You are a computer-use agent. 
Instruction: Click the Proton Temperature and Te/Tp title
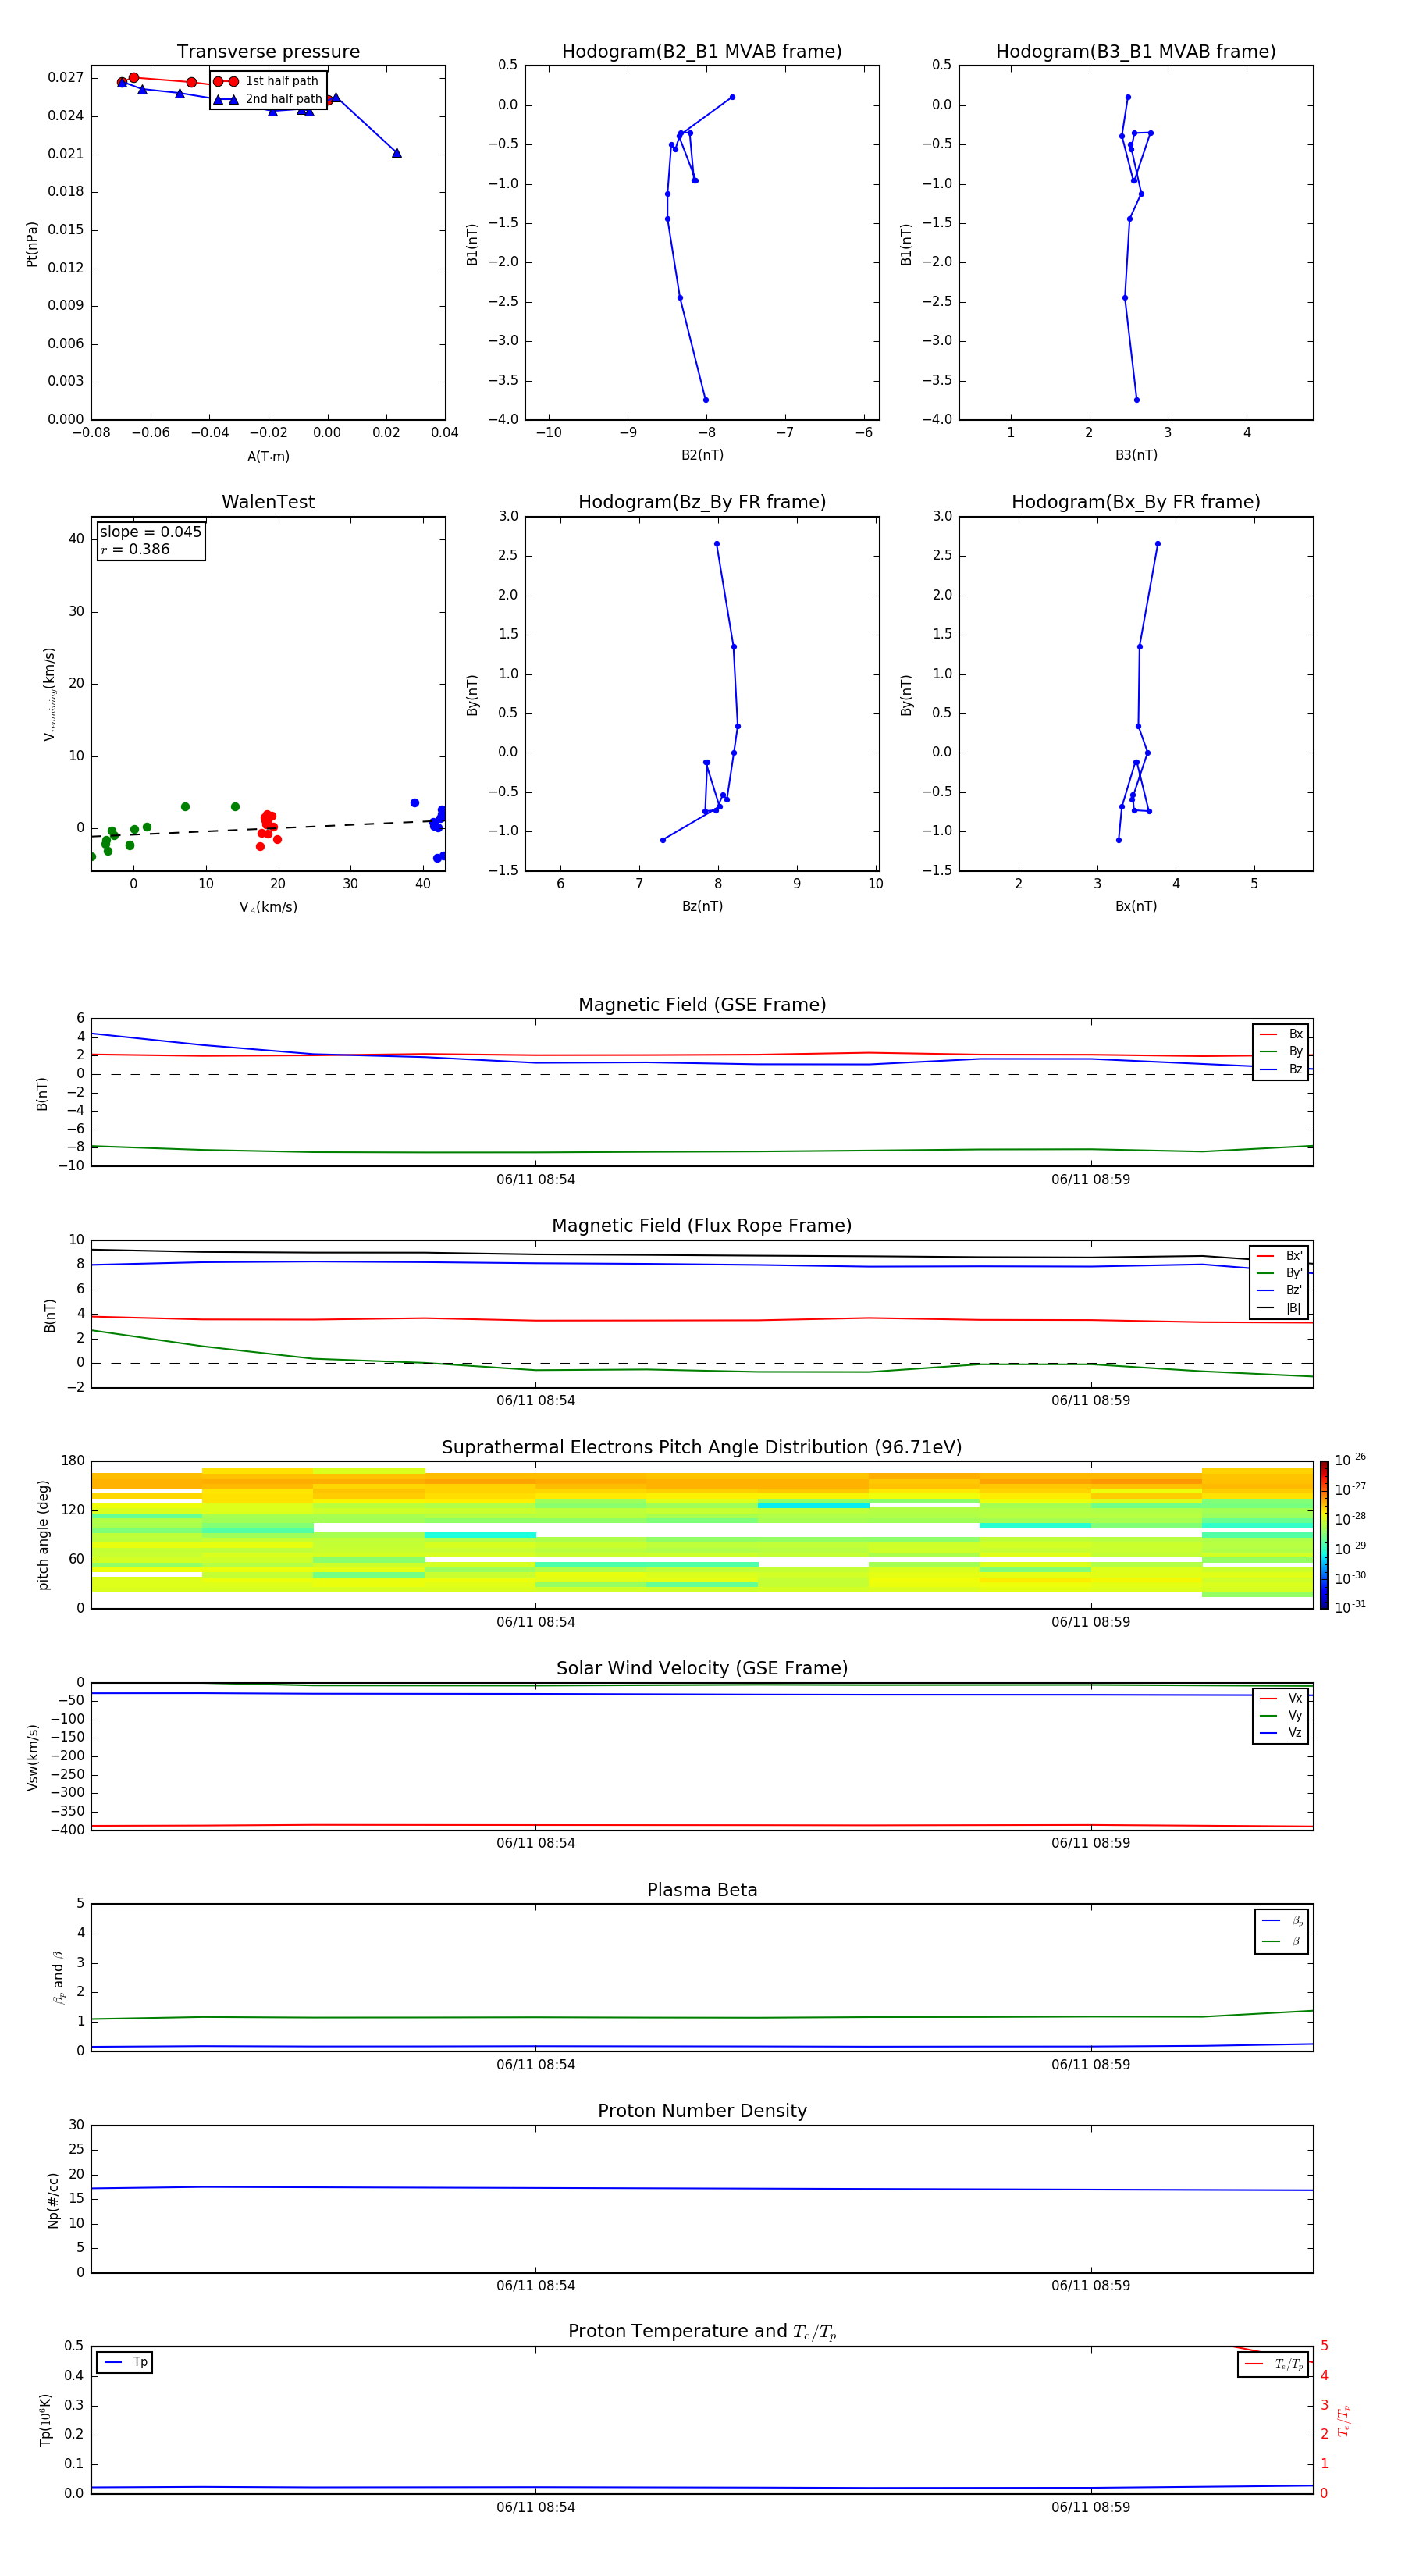[702, 2332]
